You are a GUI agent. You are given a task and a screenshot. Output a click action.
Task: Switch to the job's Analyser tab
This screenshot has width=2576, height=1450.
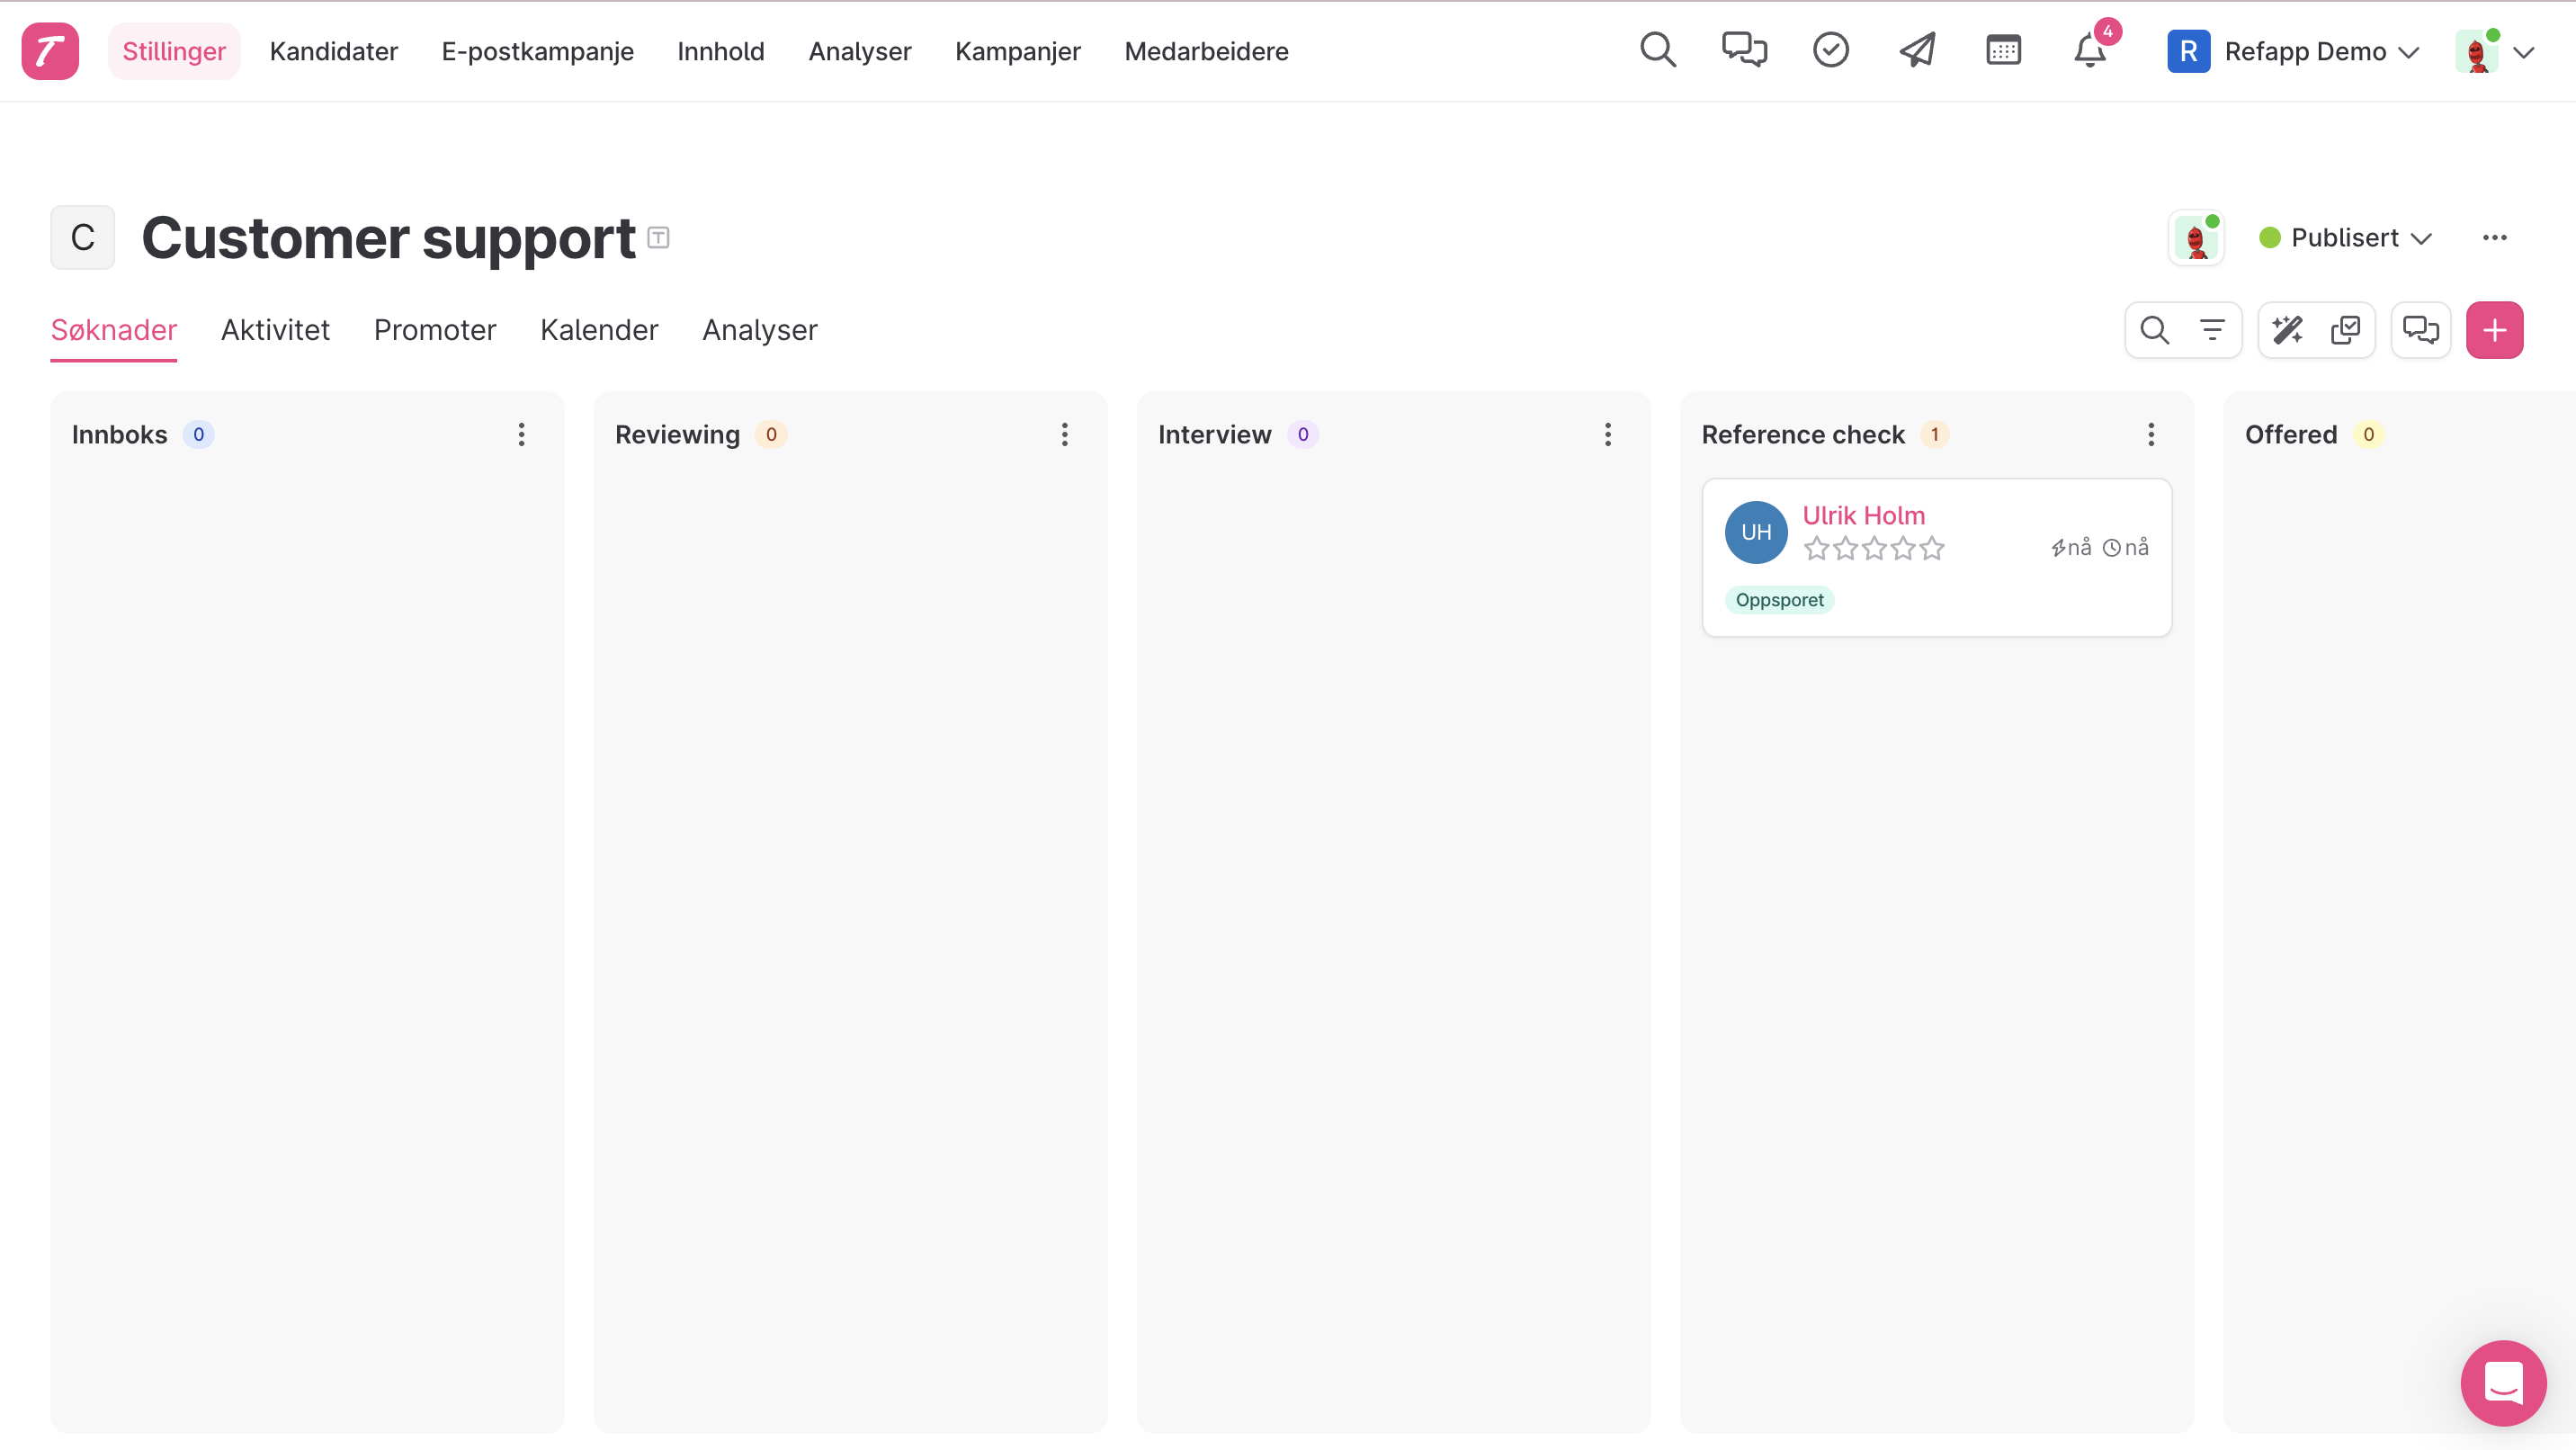[x=760, y=330]
